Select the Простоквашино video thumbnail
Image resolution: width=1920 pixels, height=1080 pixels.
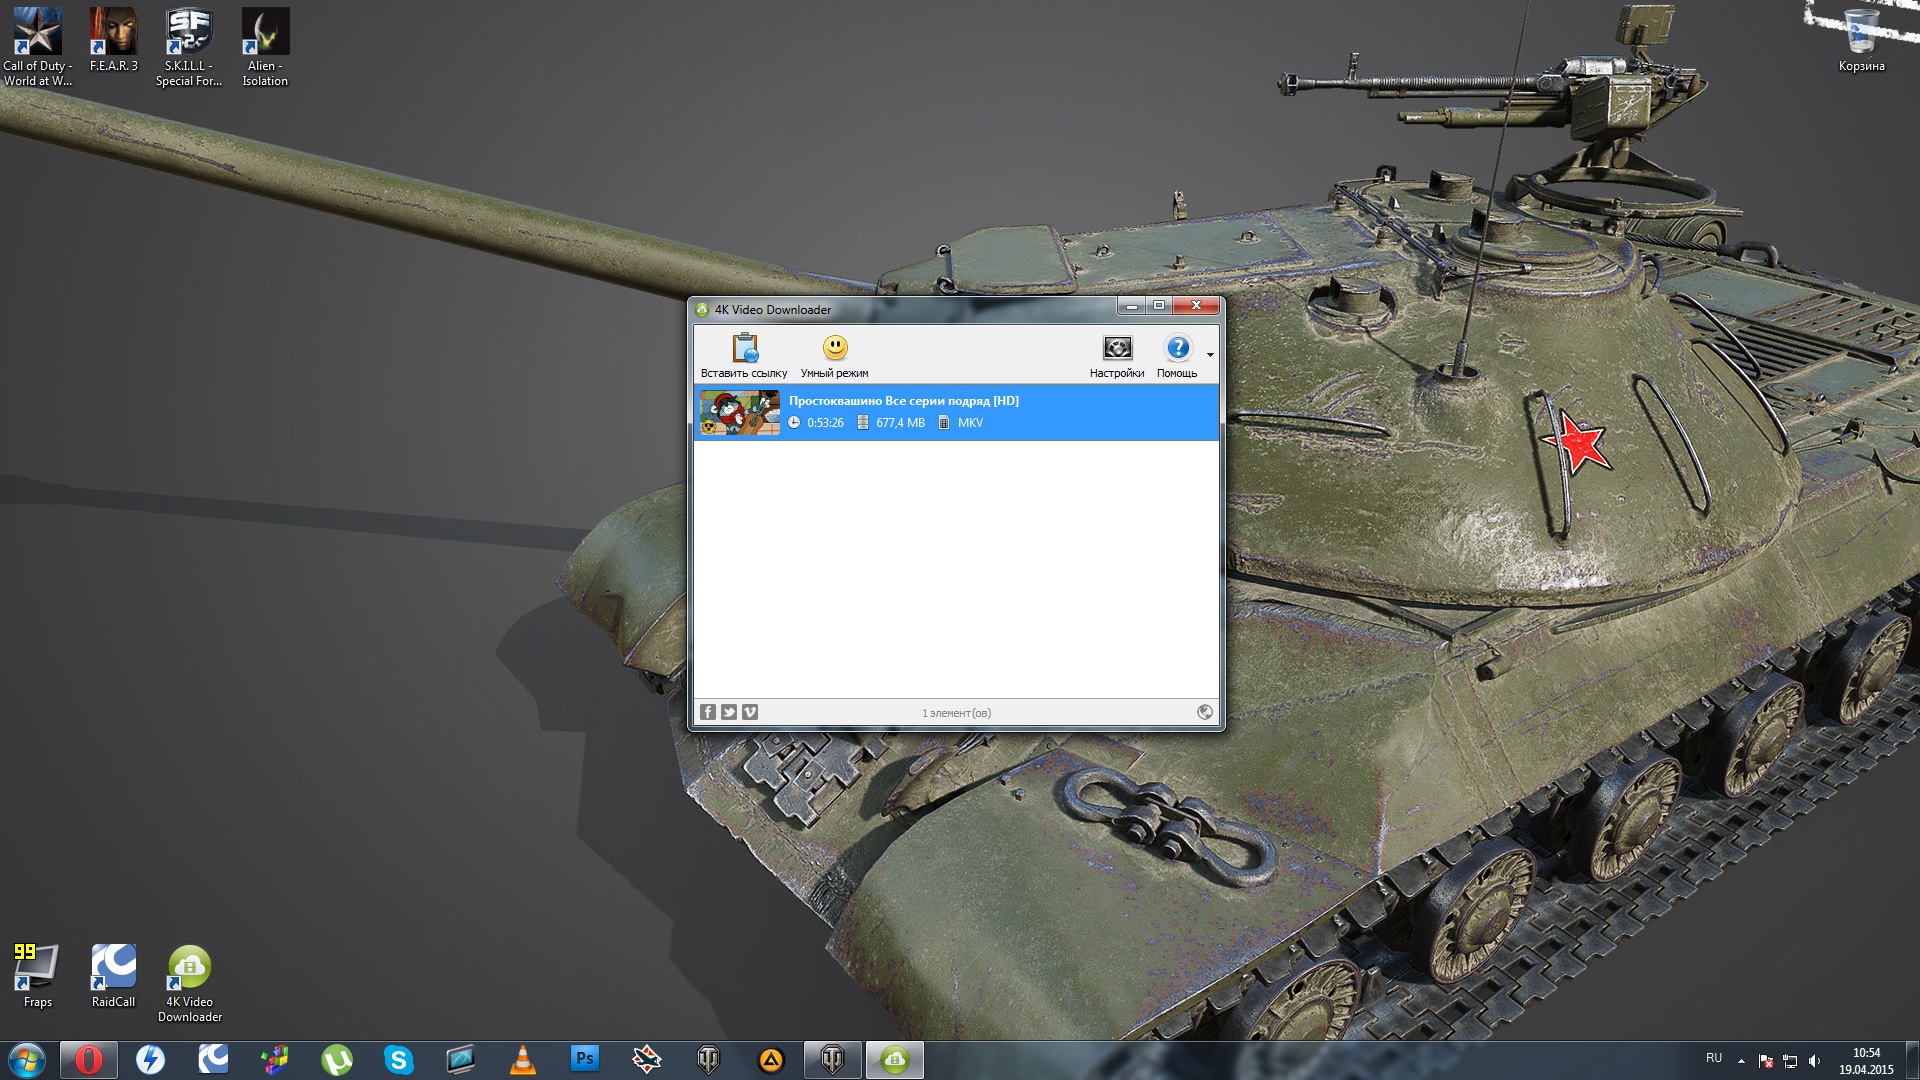739,412
